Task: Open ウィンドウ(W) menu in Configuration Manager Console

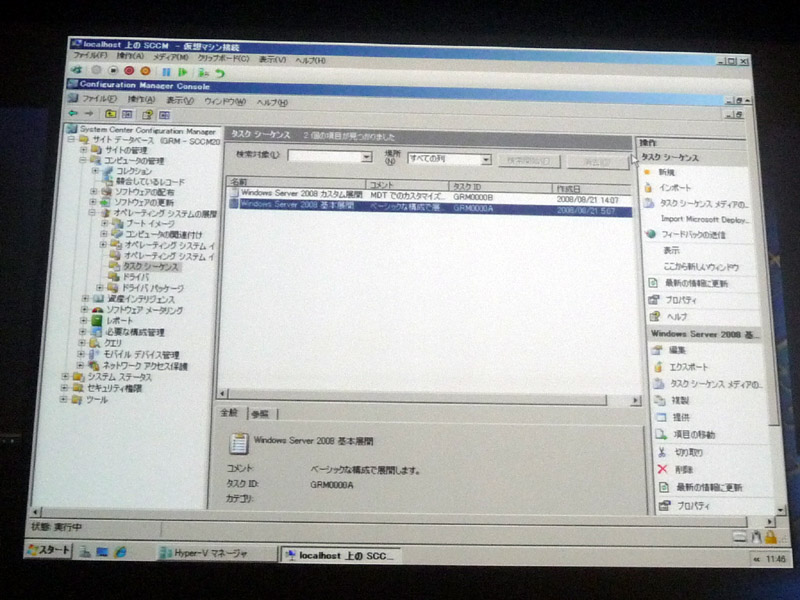Action: click(225, 102)
